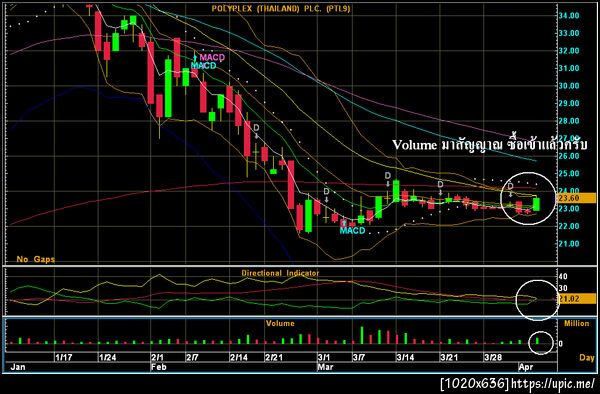The image size is (600, 394).
Task: Select the 40 level on Directional Indicator axis
Action: [x=563, y=277]
